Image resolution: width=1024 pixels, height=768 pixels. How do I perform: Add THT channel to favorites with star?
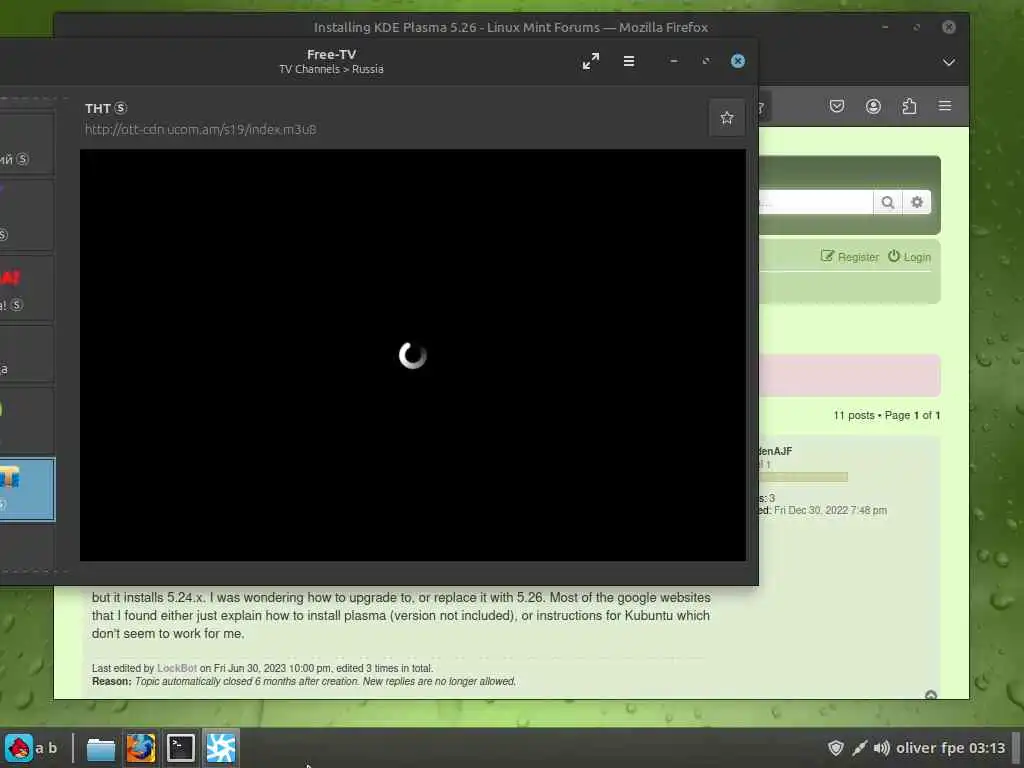727,118
